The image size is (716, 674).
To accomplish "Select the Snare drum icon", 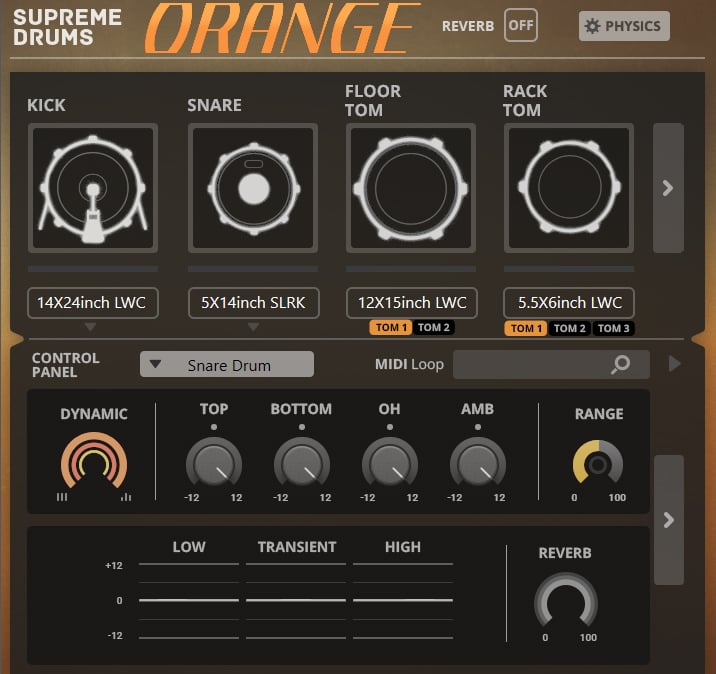I will pyautogui.click(x=253, y=187).
